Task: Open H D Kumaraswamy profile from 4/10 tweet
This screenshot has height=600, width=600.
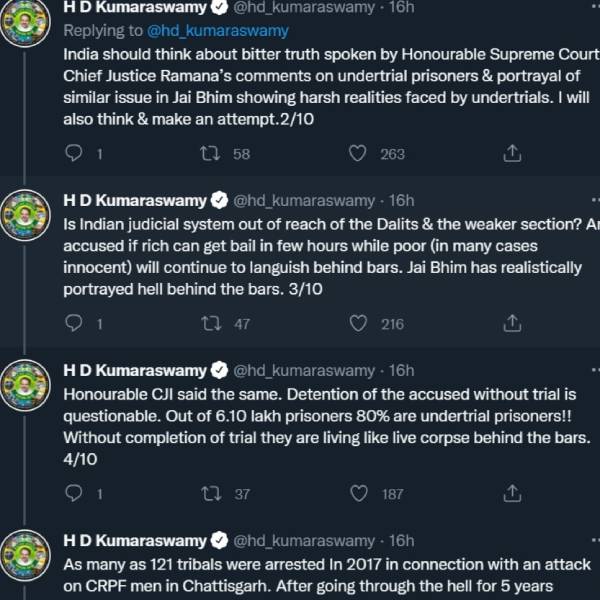Action: 134,370
